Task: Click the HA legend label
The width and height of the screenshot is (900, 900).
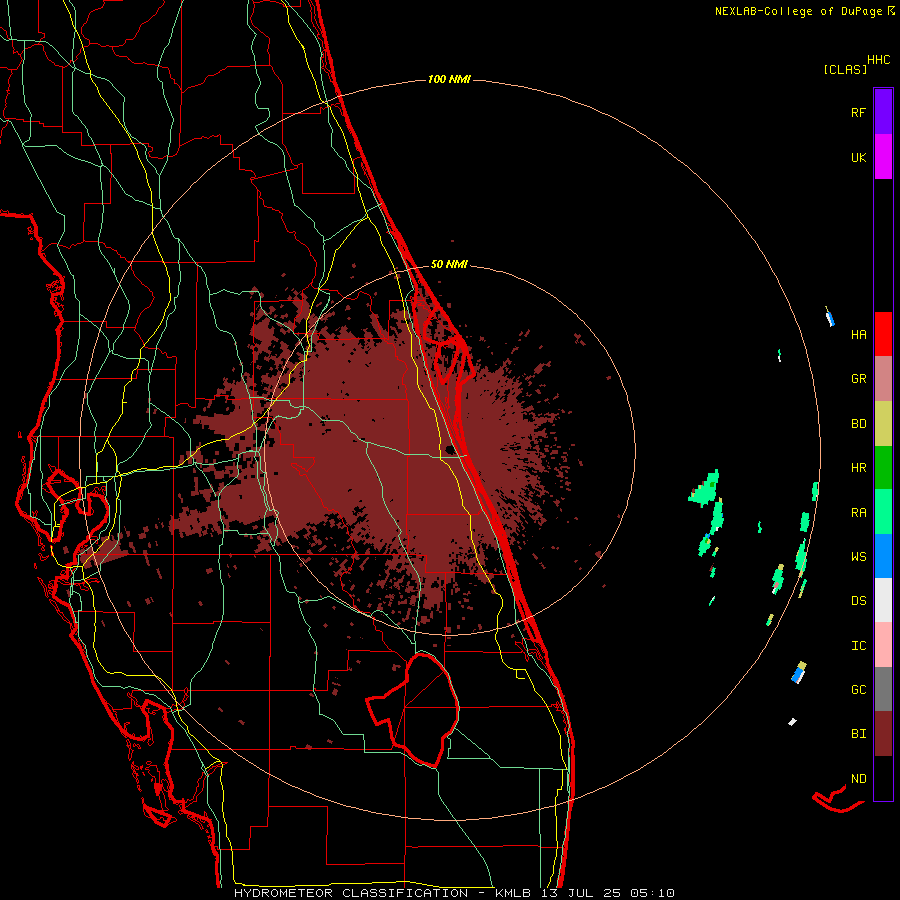Action: 858,334
